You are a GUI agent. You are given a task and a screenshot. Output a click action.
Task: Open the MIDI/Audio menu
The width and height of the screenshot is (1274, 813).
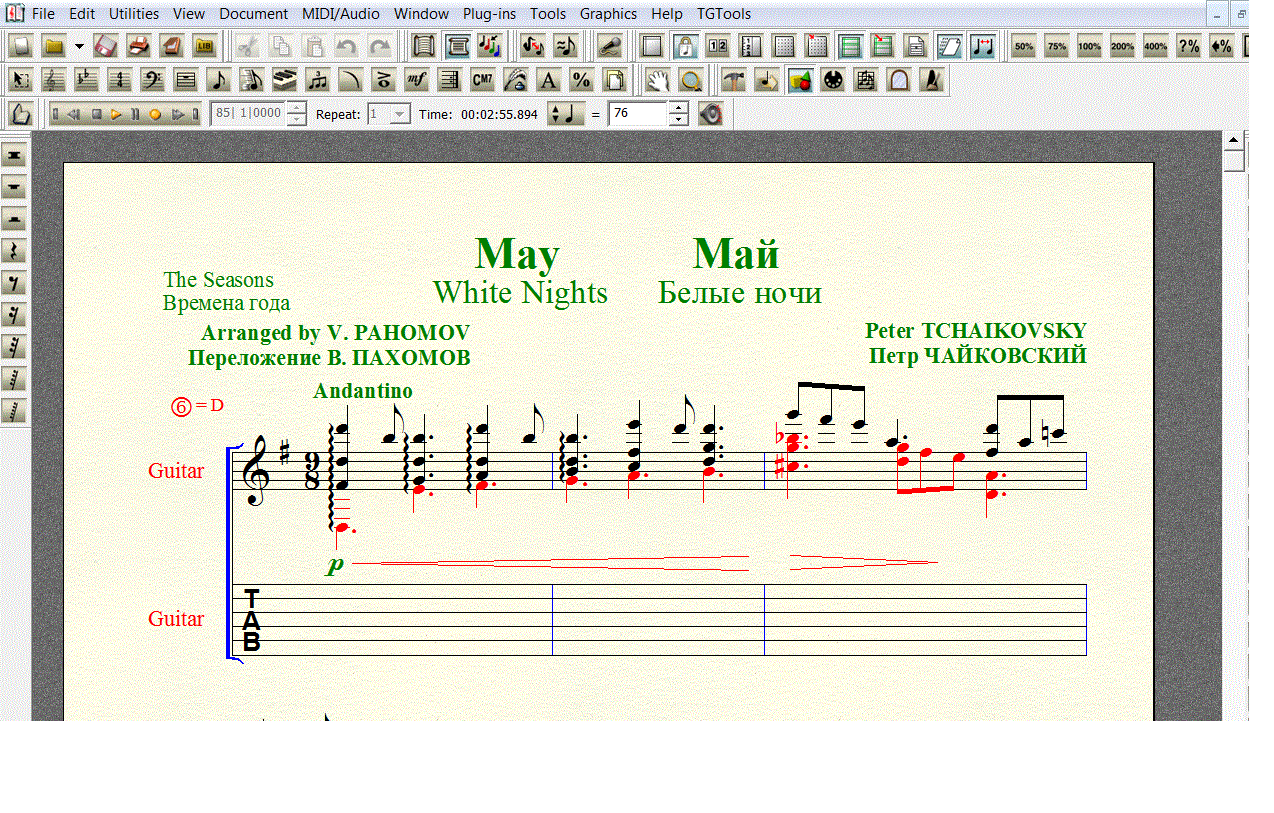(x=339, y=14)
